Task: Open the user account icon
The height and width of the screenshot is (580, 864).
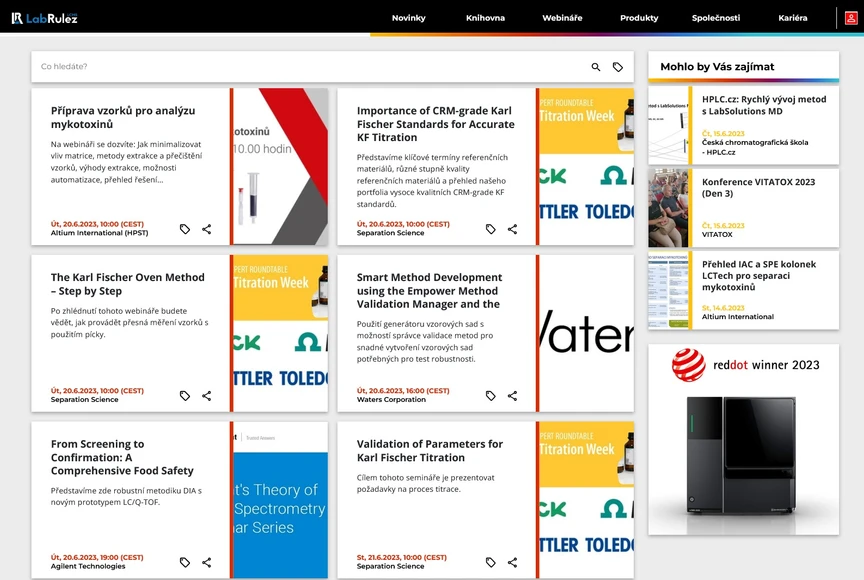Action: coord(851,18)
